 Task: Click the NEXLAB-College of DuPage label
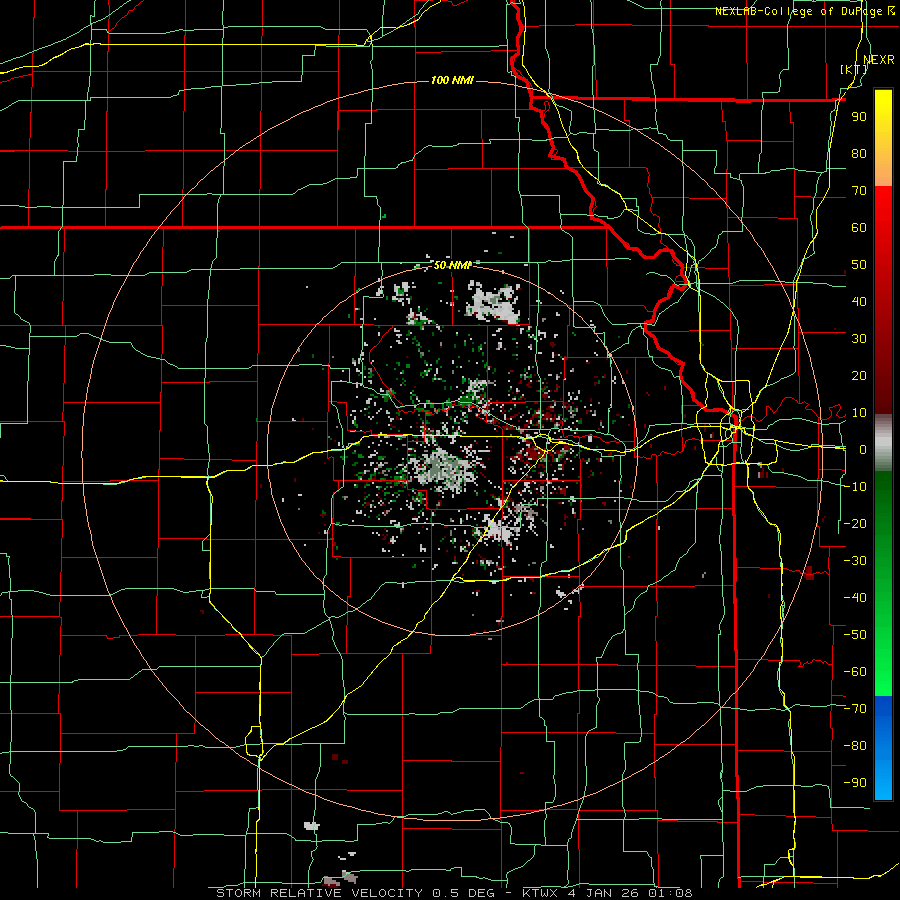800,11
